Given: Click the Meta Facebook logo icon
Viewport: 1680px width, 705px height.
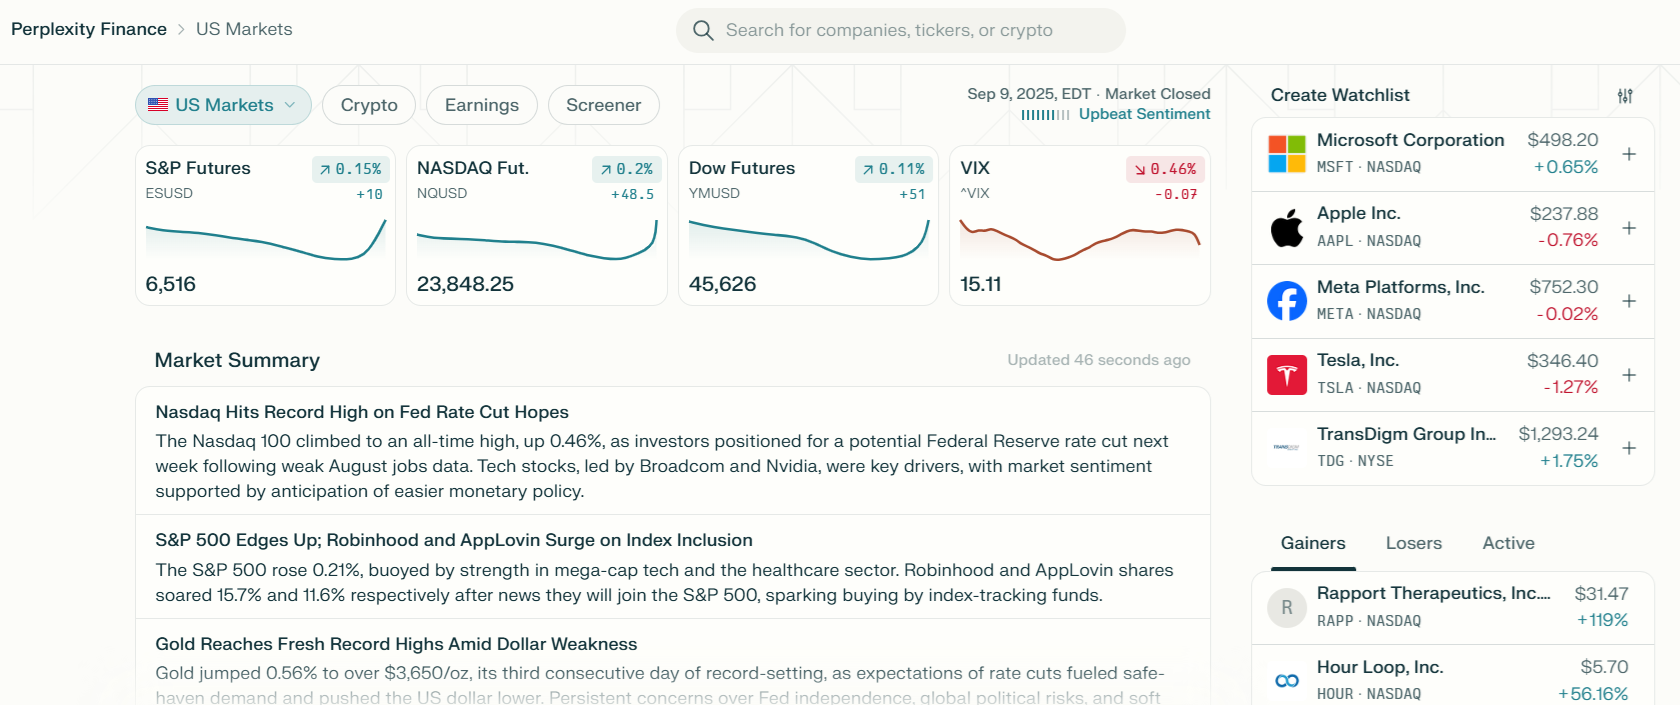Looking at the screenshot, I should click(x=1287, y=301).
